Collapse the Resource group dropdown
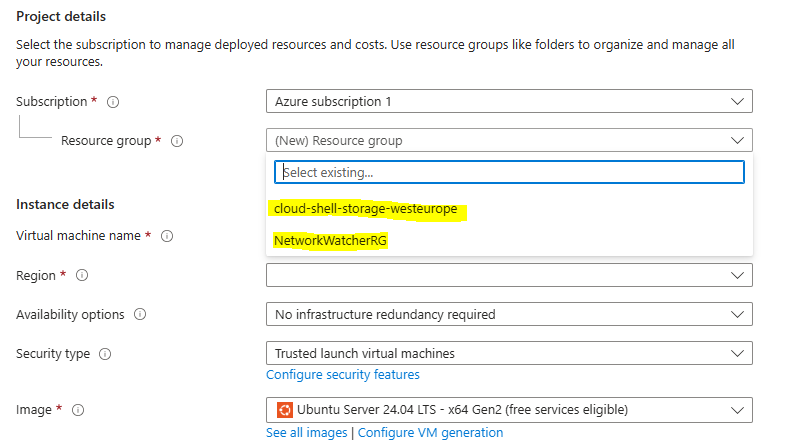Viewport: 787px width, 444px height. (x=509, y=140)
